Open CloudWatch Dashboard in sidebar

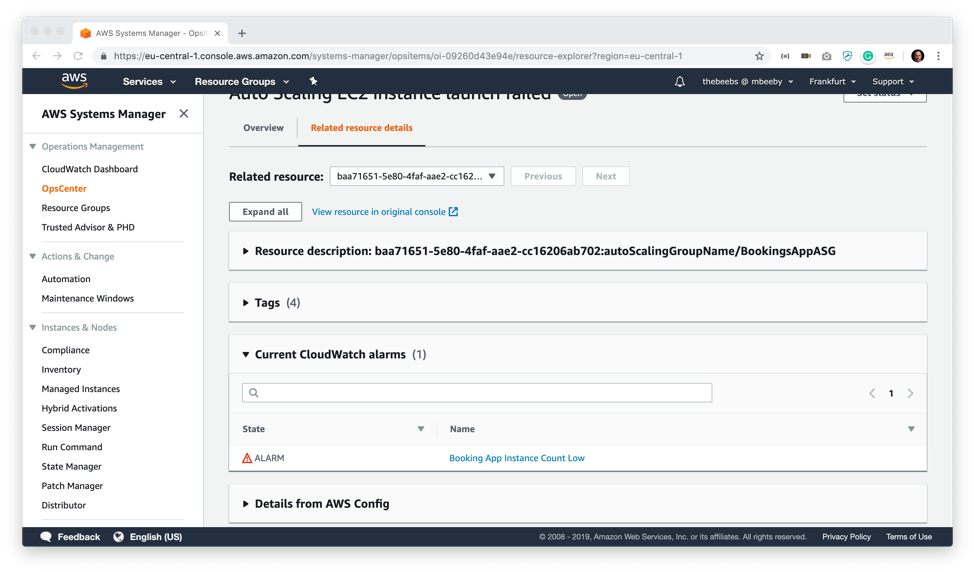click(x=89, y=169)
